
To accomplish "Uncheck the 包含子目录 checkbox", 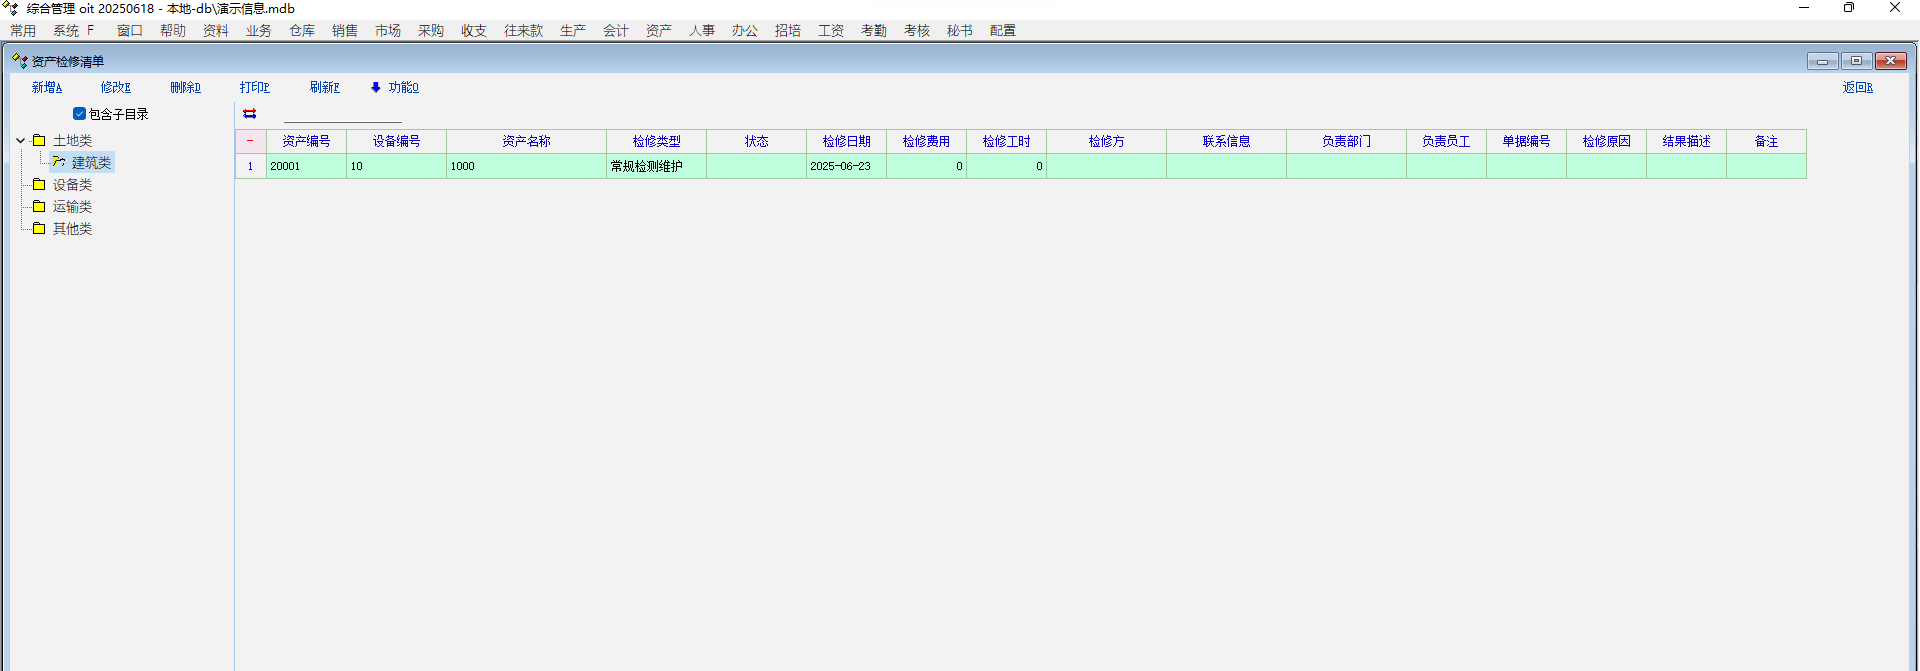I will click(80, 114).
